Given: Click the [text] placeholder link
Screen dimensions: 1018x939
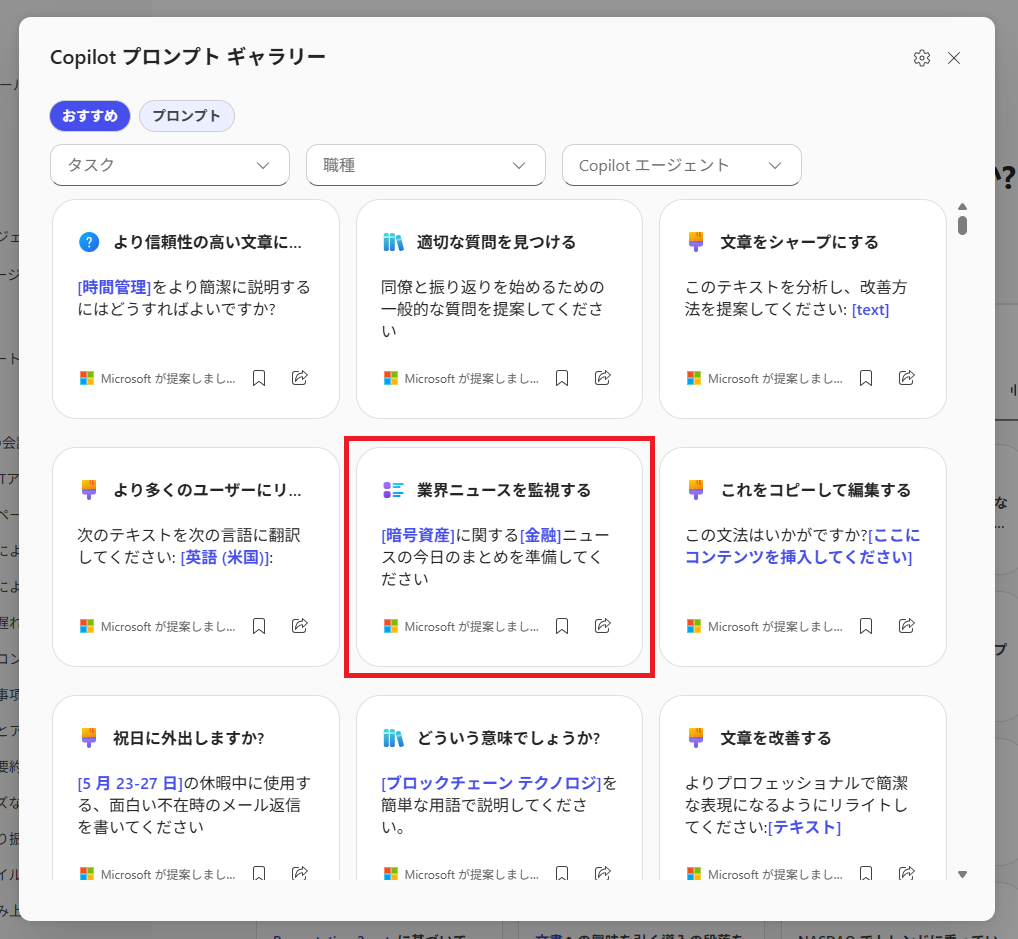Looking at the screenshot, I should click(870, 310).
